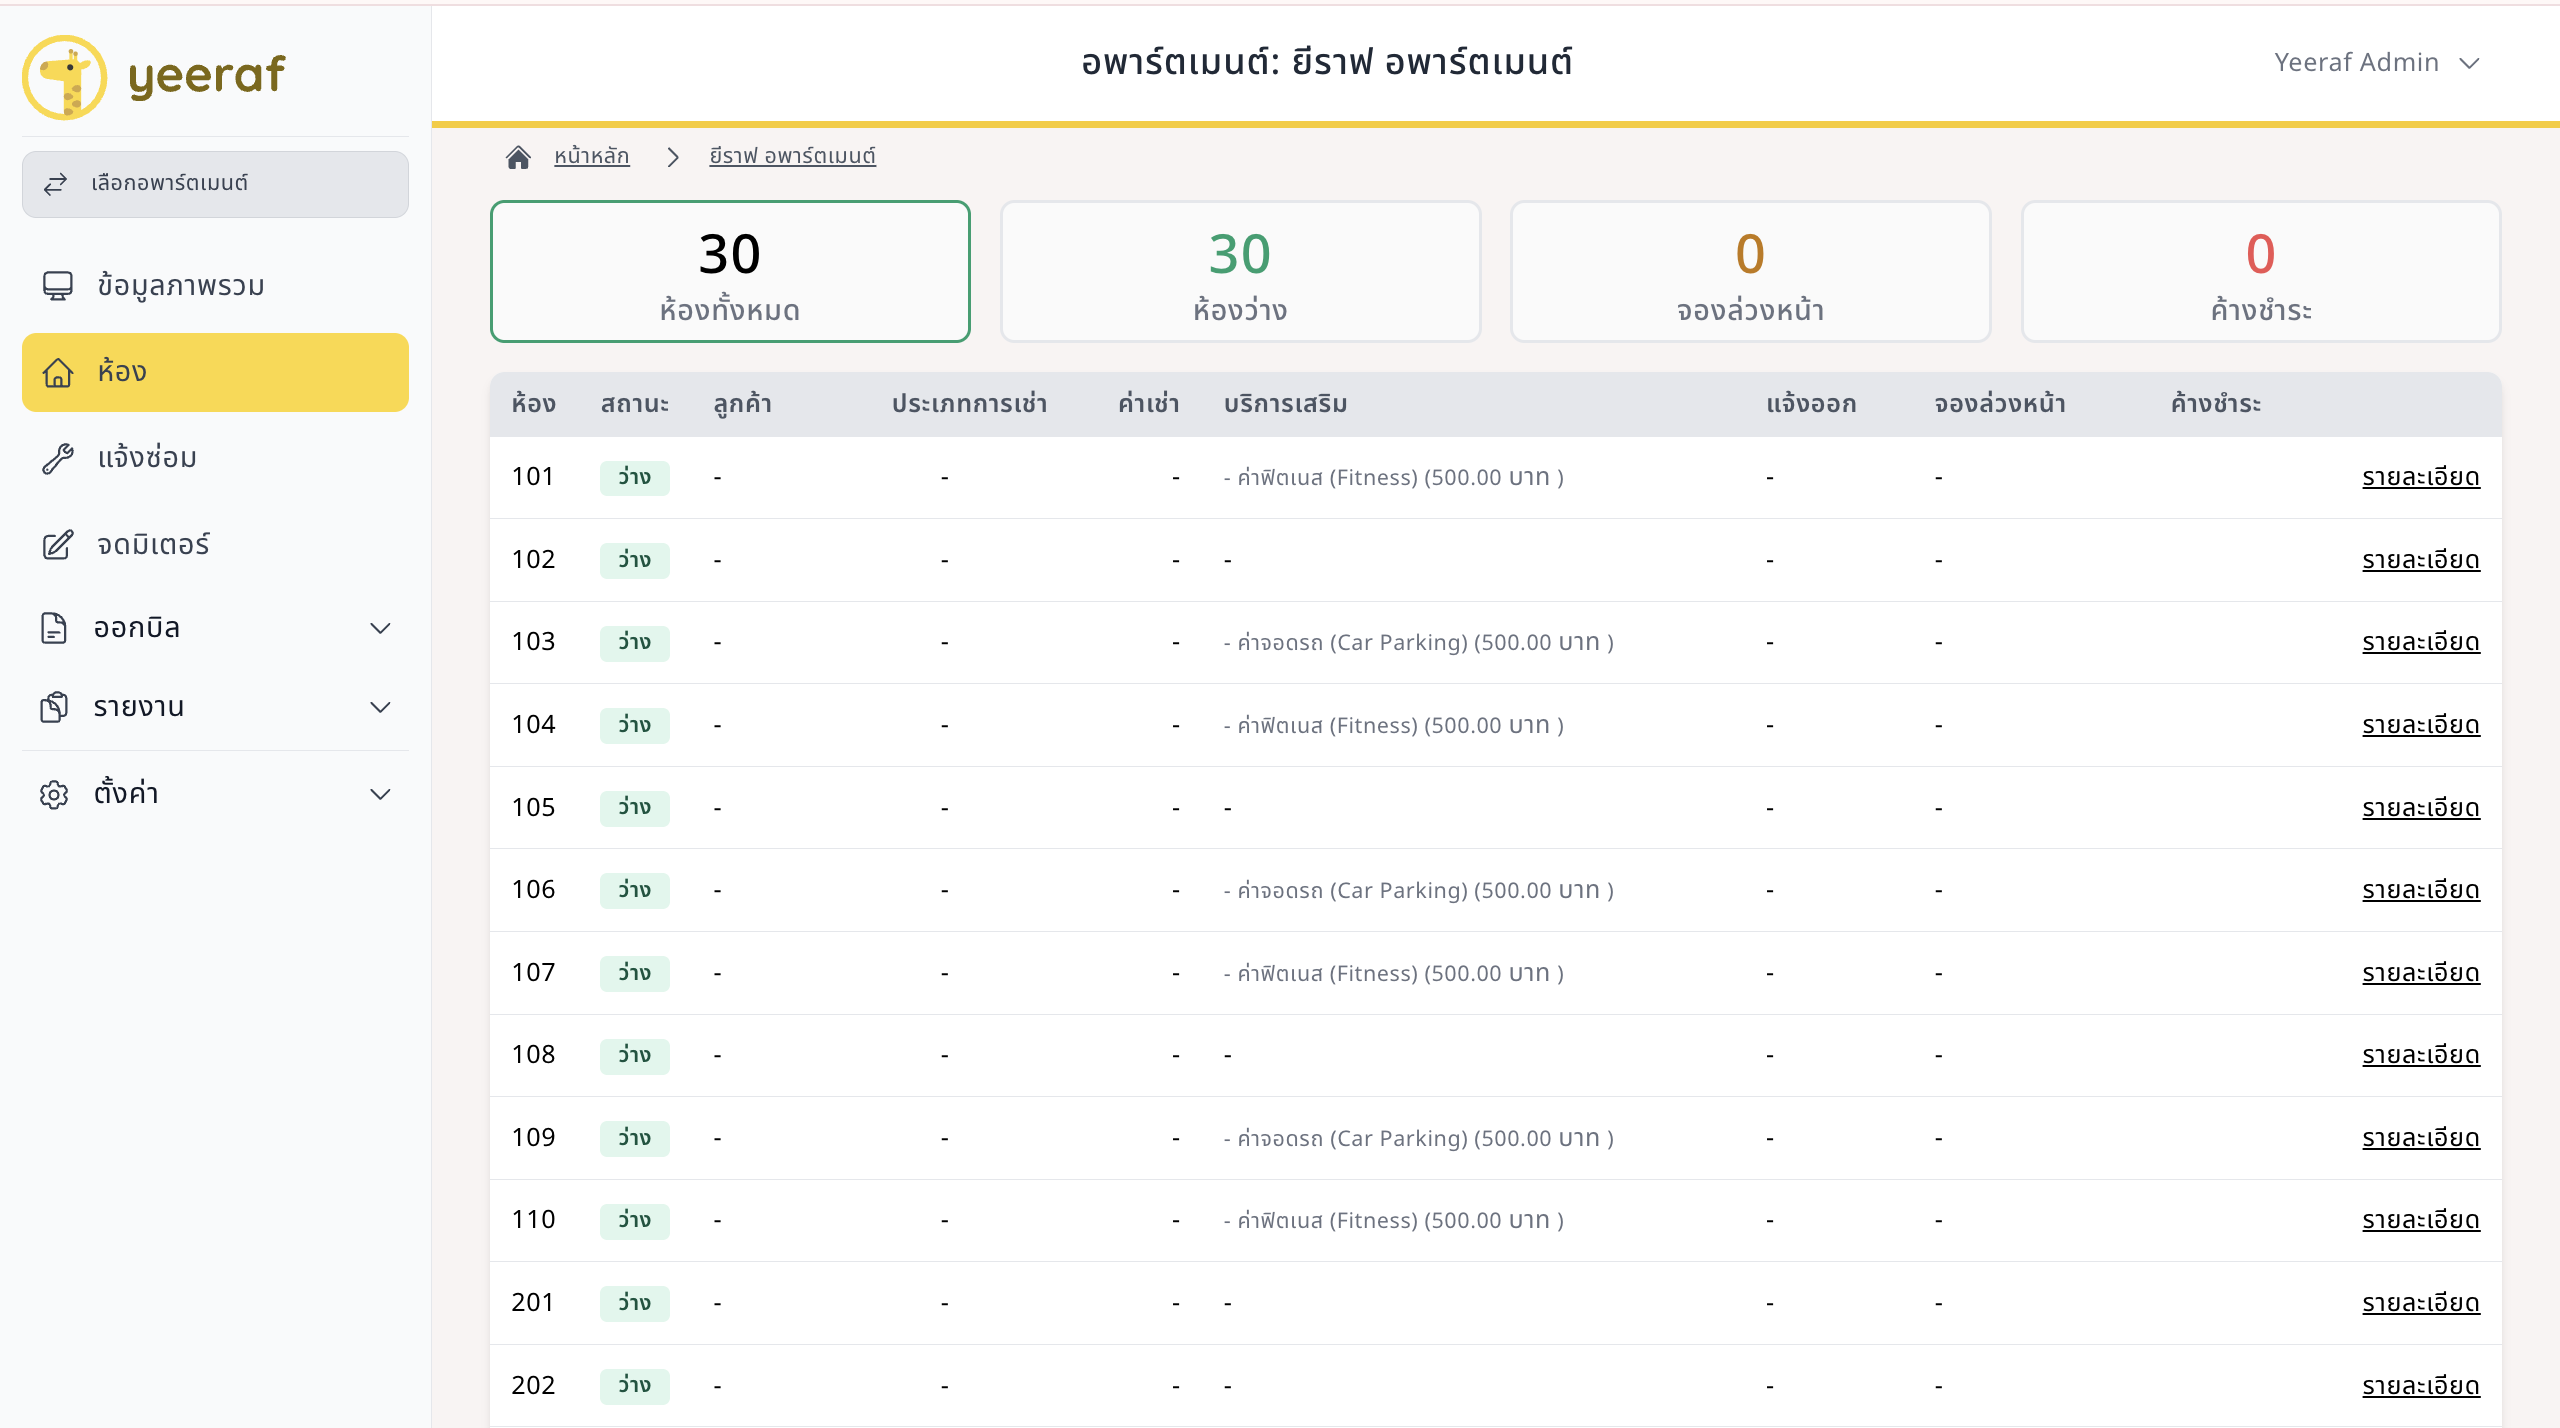Click the wrench icon for แจ้งซ่อม

click(58, 459)
